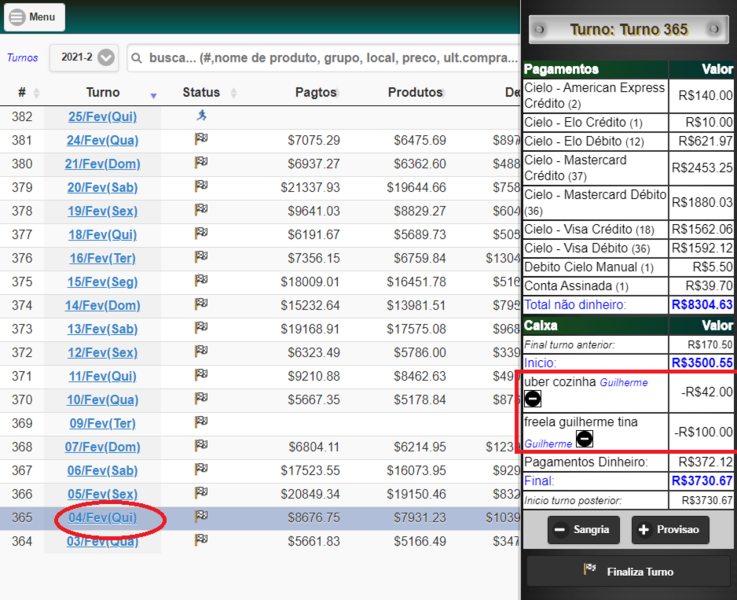The width and height of the screenshot is (737, 600).
Task: Click the Finaliza Turno button
Action: tap(628, 571)
